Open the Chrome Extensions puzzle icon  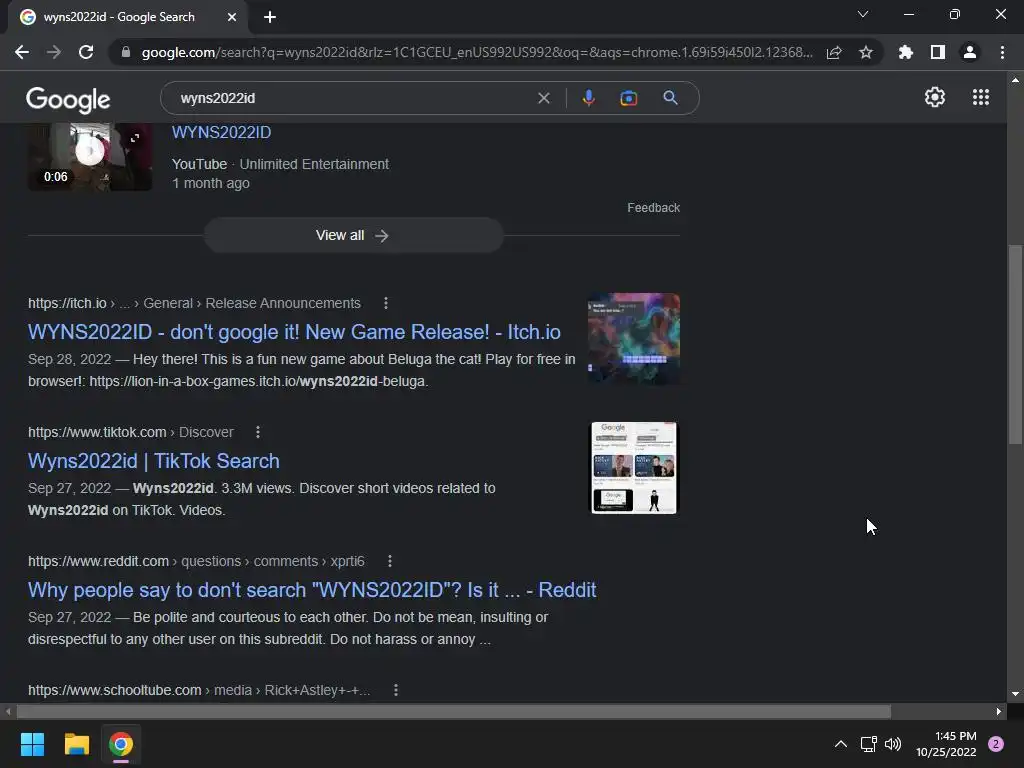click(x=905, y=52)
